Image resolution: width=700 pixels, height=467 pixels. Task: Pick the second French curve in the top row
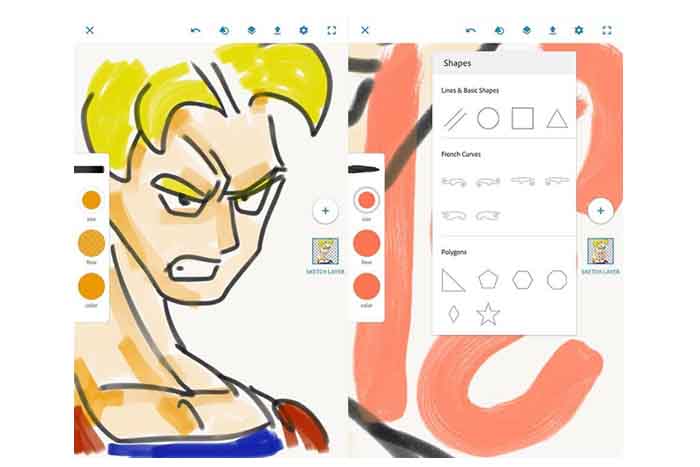(x=488, y=182)
